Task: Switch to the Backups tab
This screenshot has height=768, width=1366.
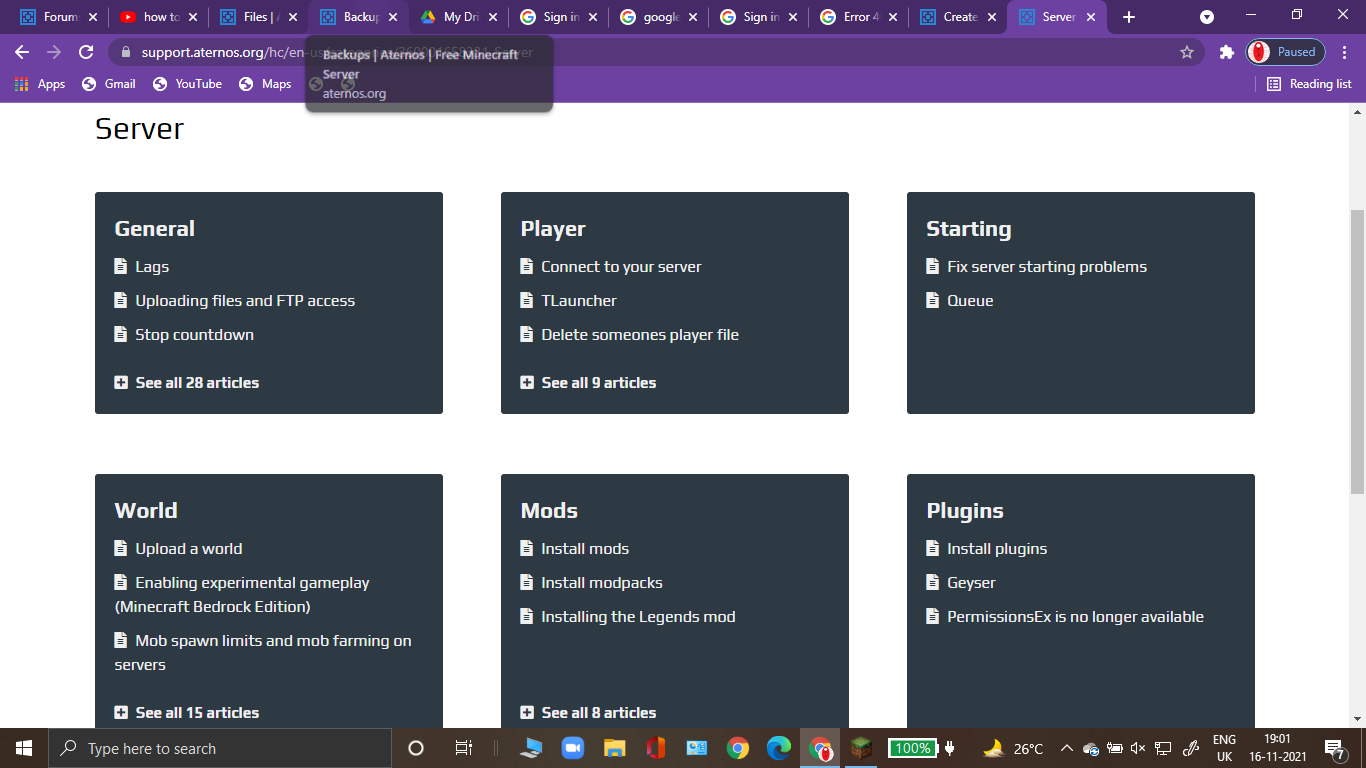Action: (x=358, y=17)
